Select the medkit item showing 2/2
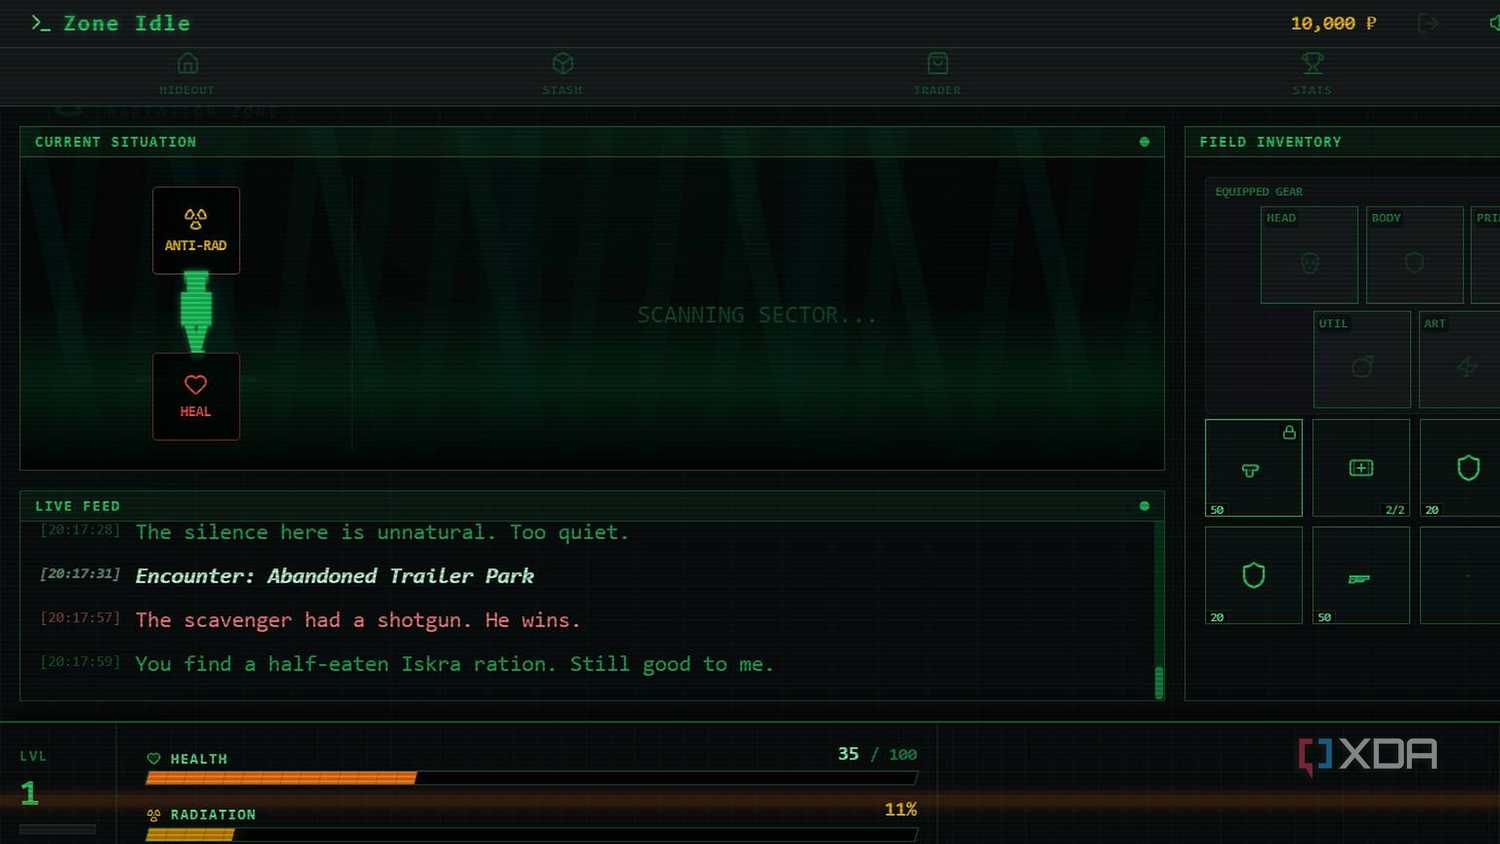 pos(1361,468)
